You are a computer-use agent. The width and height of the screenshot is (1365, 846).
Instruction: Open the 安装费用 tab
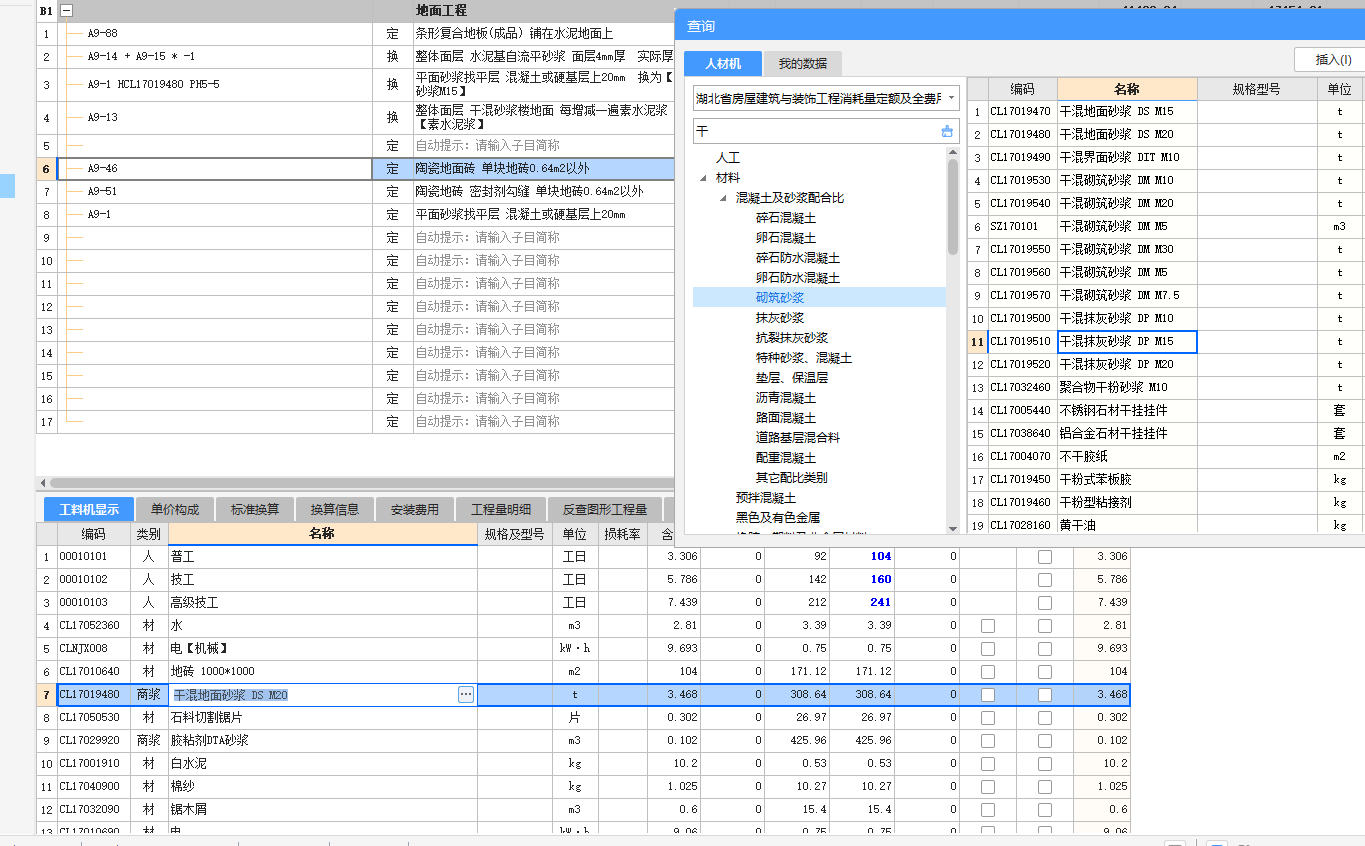coord(415,509)
